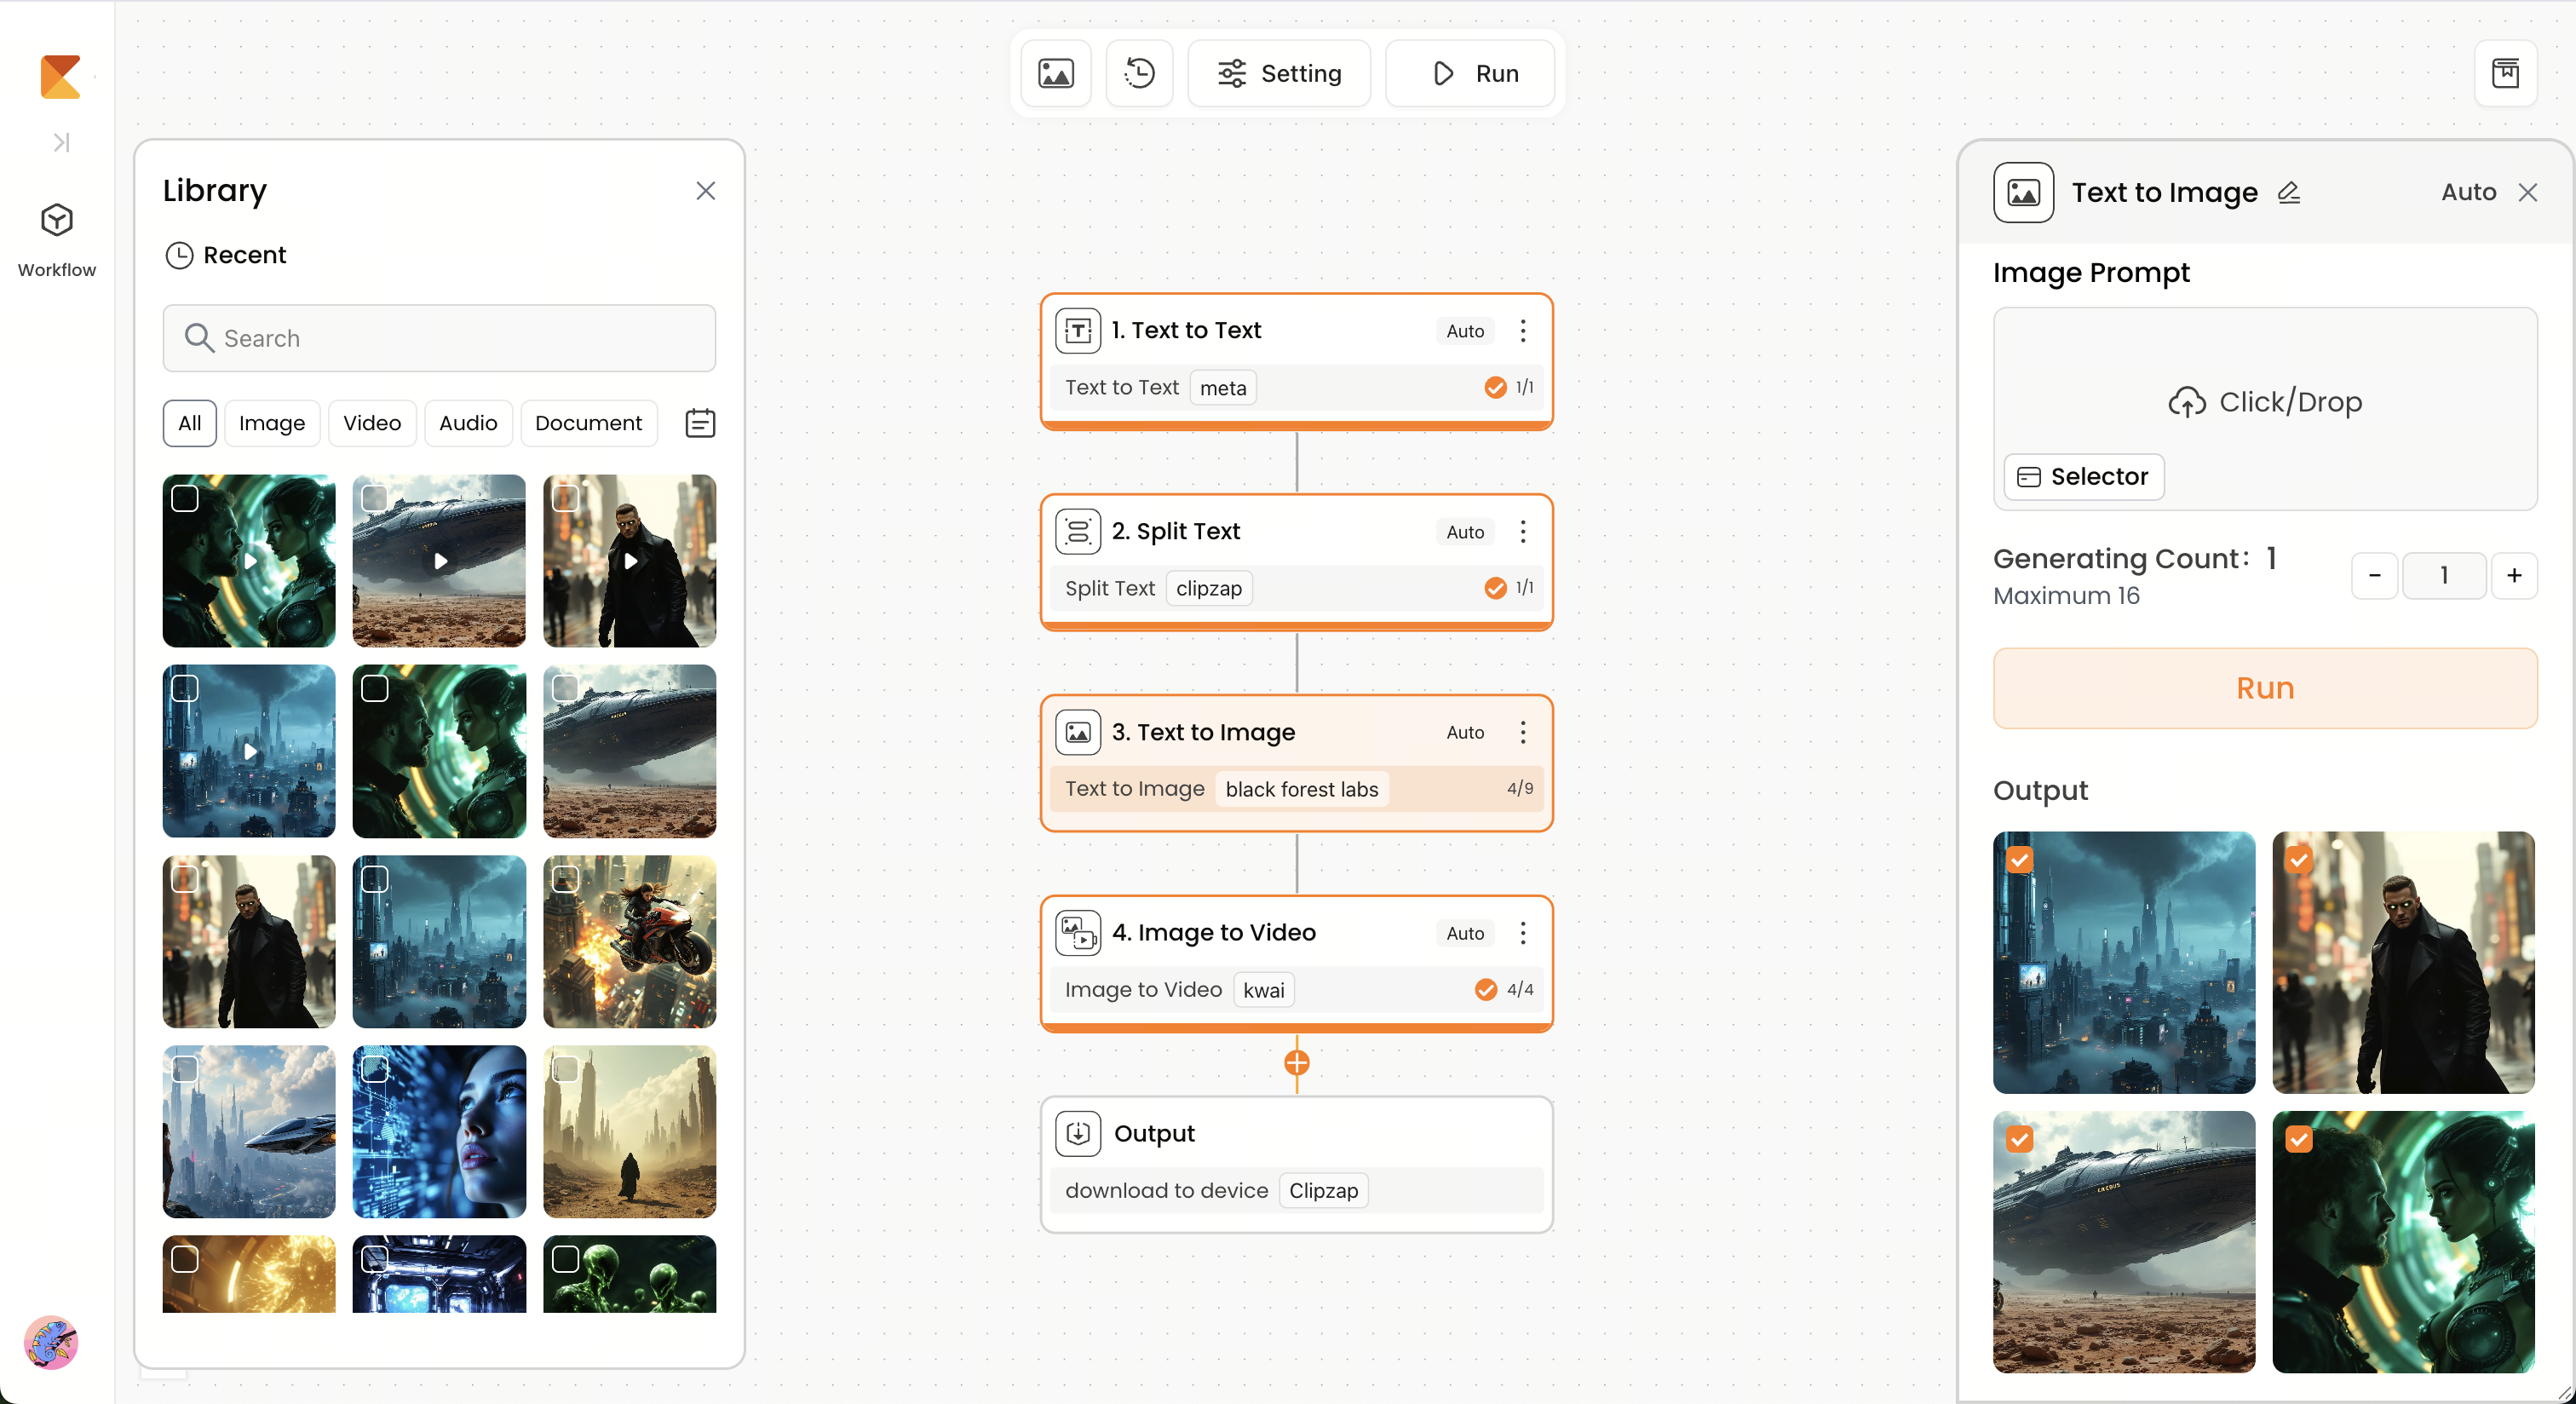The image size is (2576, 1404).
Task: Increase generating count with plus button
Action: tap(2514, 575)
